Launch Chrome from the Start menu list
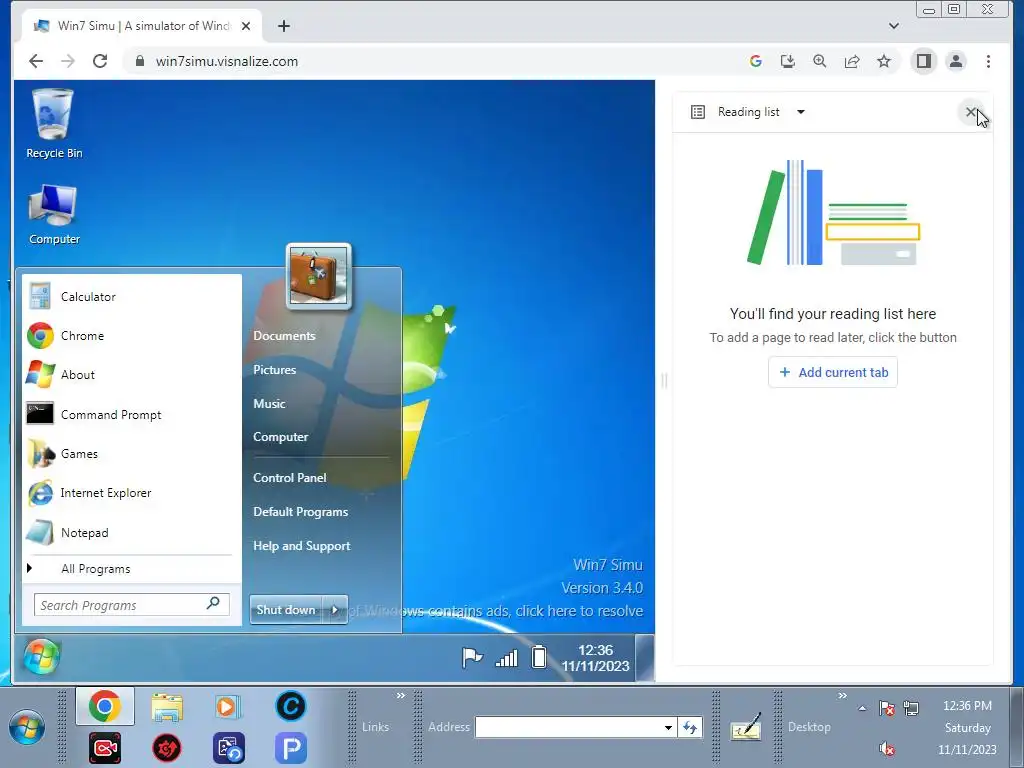Viewport: 1024px width, 768px height. tap(133, 336)
